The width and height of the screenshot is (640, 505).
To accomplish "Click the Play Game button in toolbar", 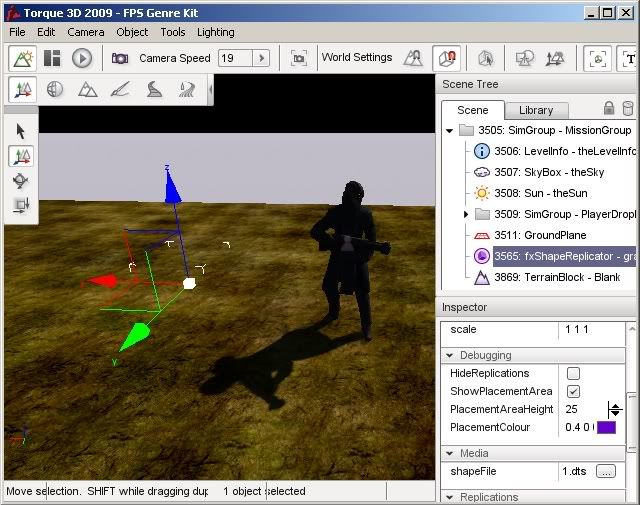I will [82, 58].
